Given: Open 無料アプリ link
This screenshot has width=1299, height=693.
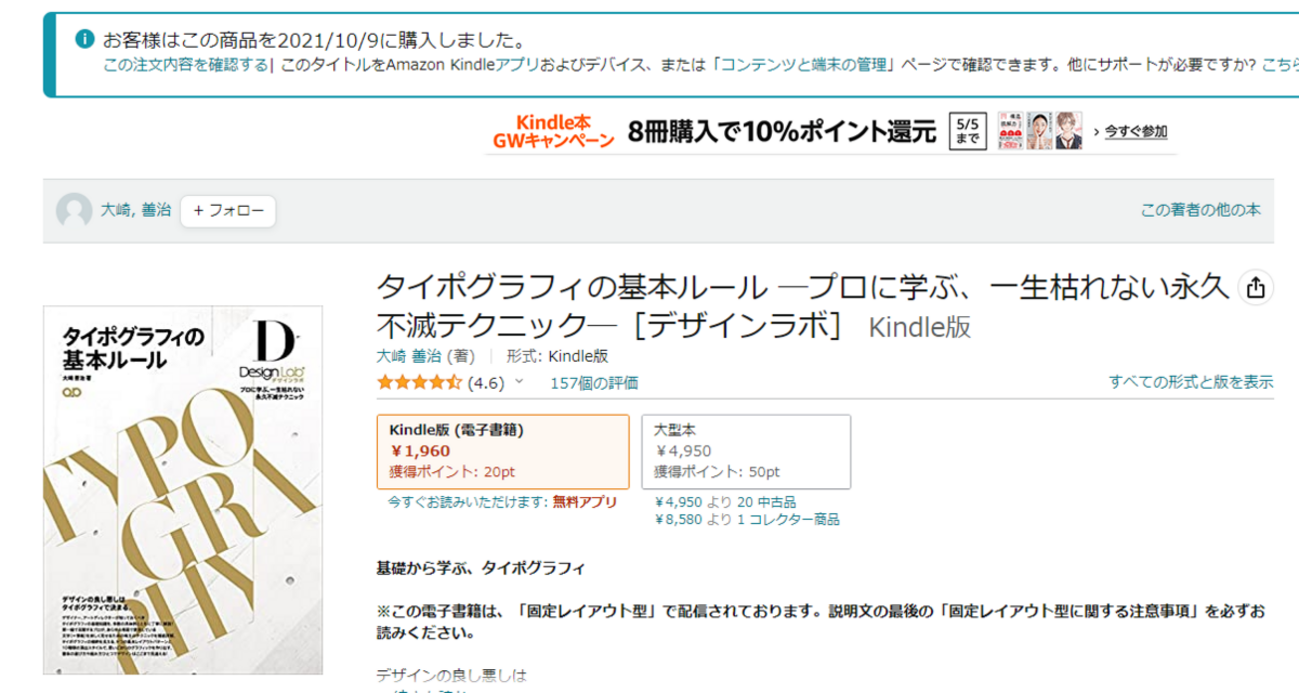Looking at the screenshot, I should click(585, 502).
